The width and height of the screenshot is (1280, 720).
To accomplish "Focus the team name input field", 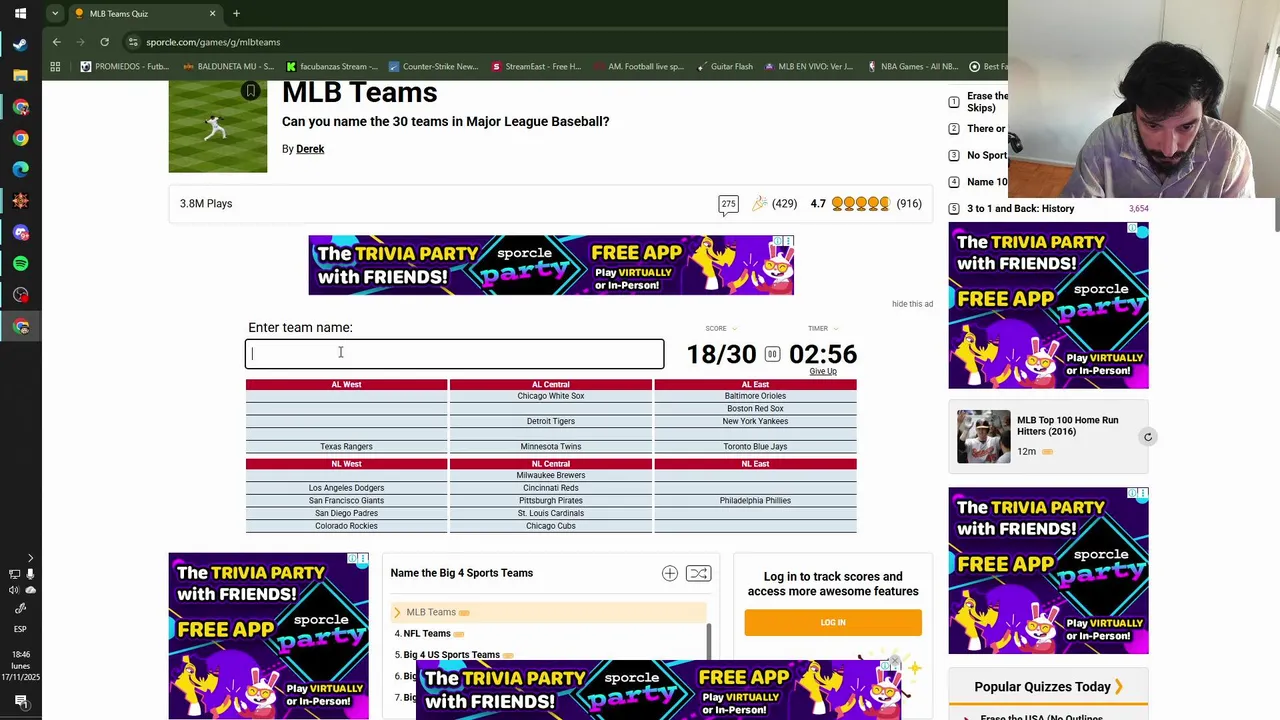I will pyautogui.click(x=455, y=354).
